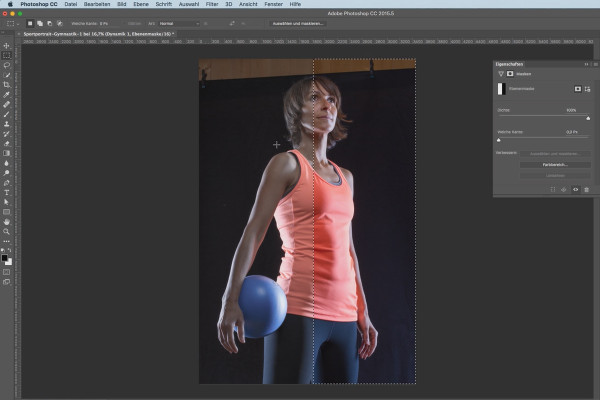Open the Bearbeiten menu
The image size is (600, 400).
coord(97,4)
